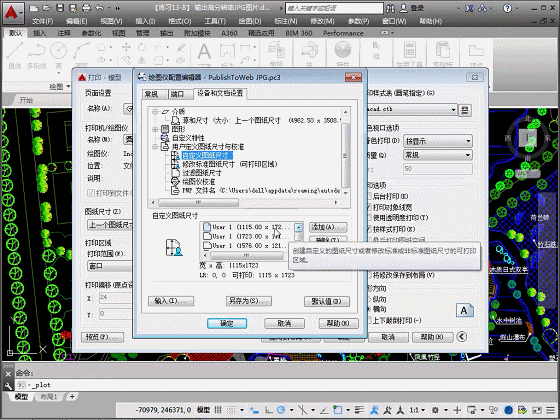Click the 添加(A)... button
The height and width of the screenshot is (420, 560).
point(328,227)
